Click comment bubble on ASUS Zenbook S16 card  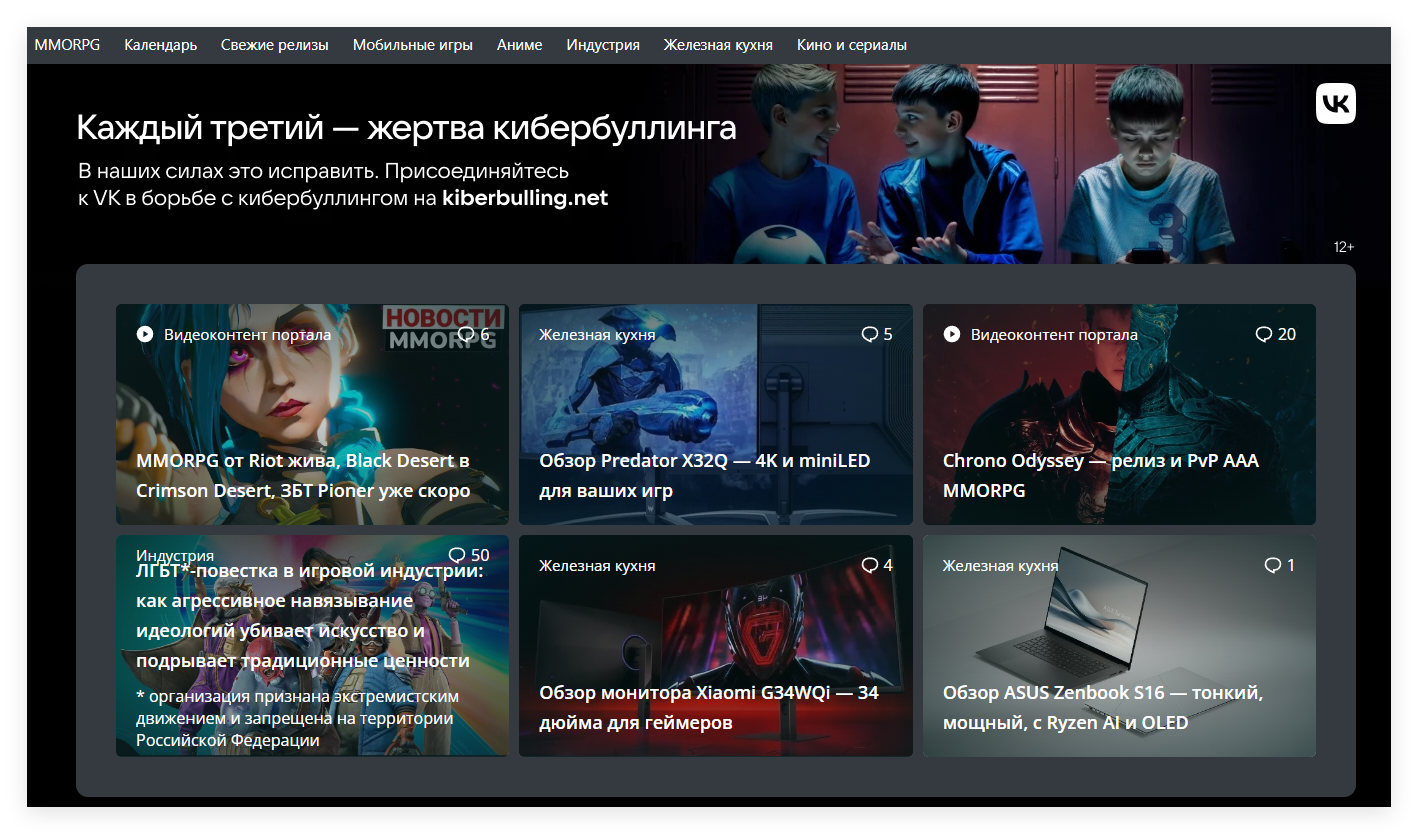(1273, 566)
